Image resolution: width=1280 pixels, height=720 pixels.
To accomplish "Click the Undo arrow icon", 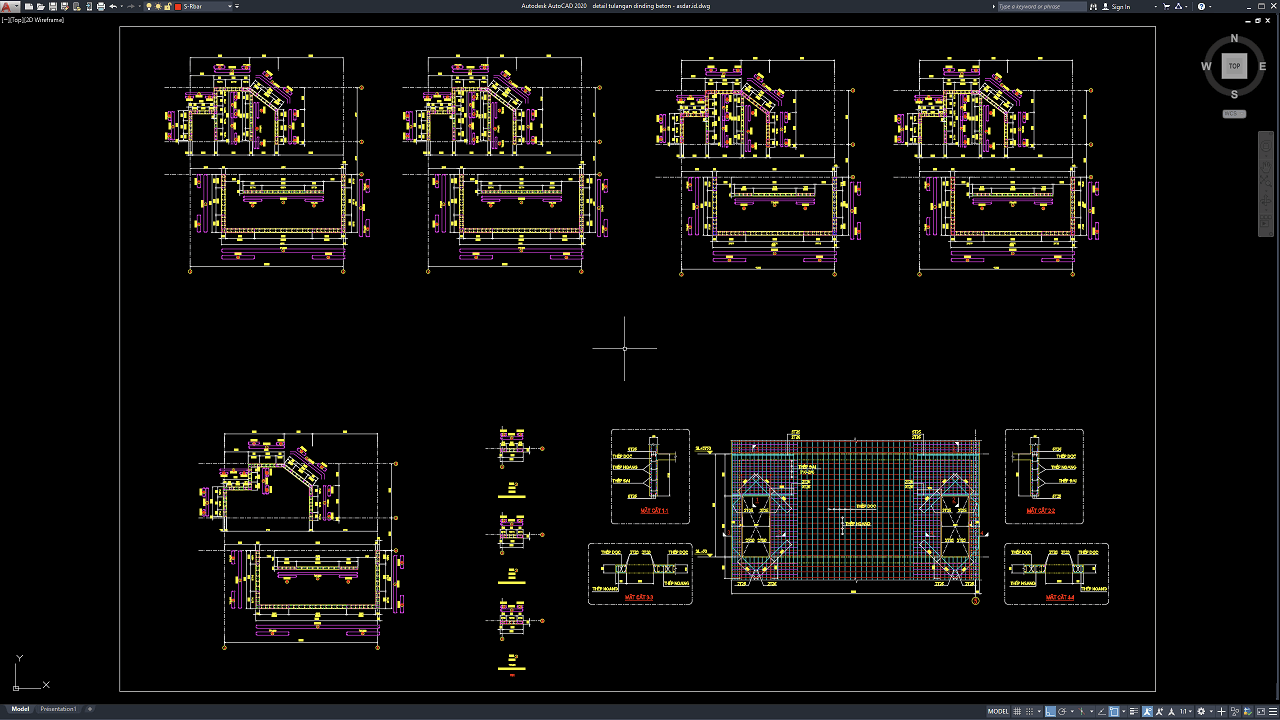I will [x=113, y=6].
